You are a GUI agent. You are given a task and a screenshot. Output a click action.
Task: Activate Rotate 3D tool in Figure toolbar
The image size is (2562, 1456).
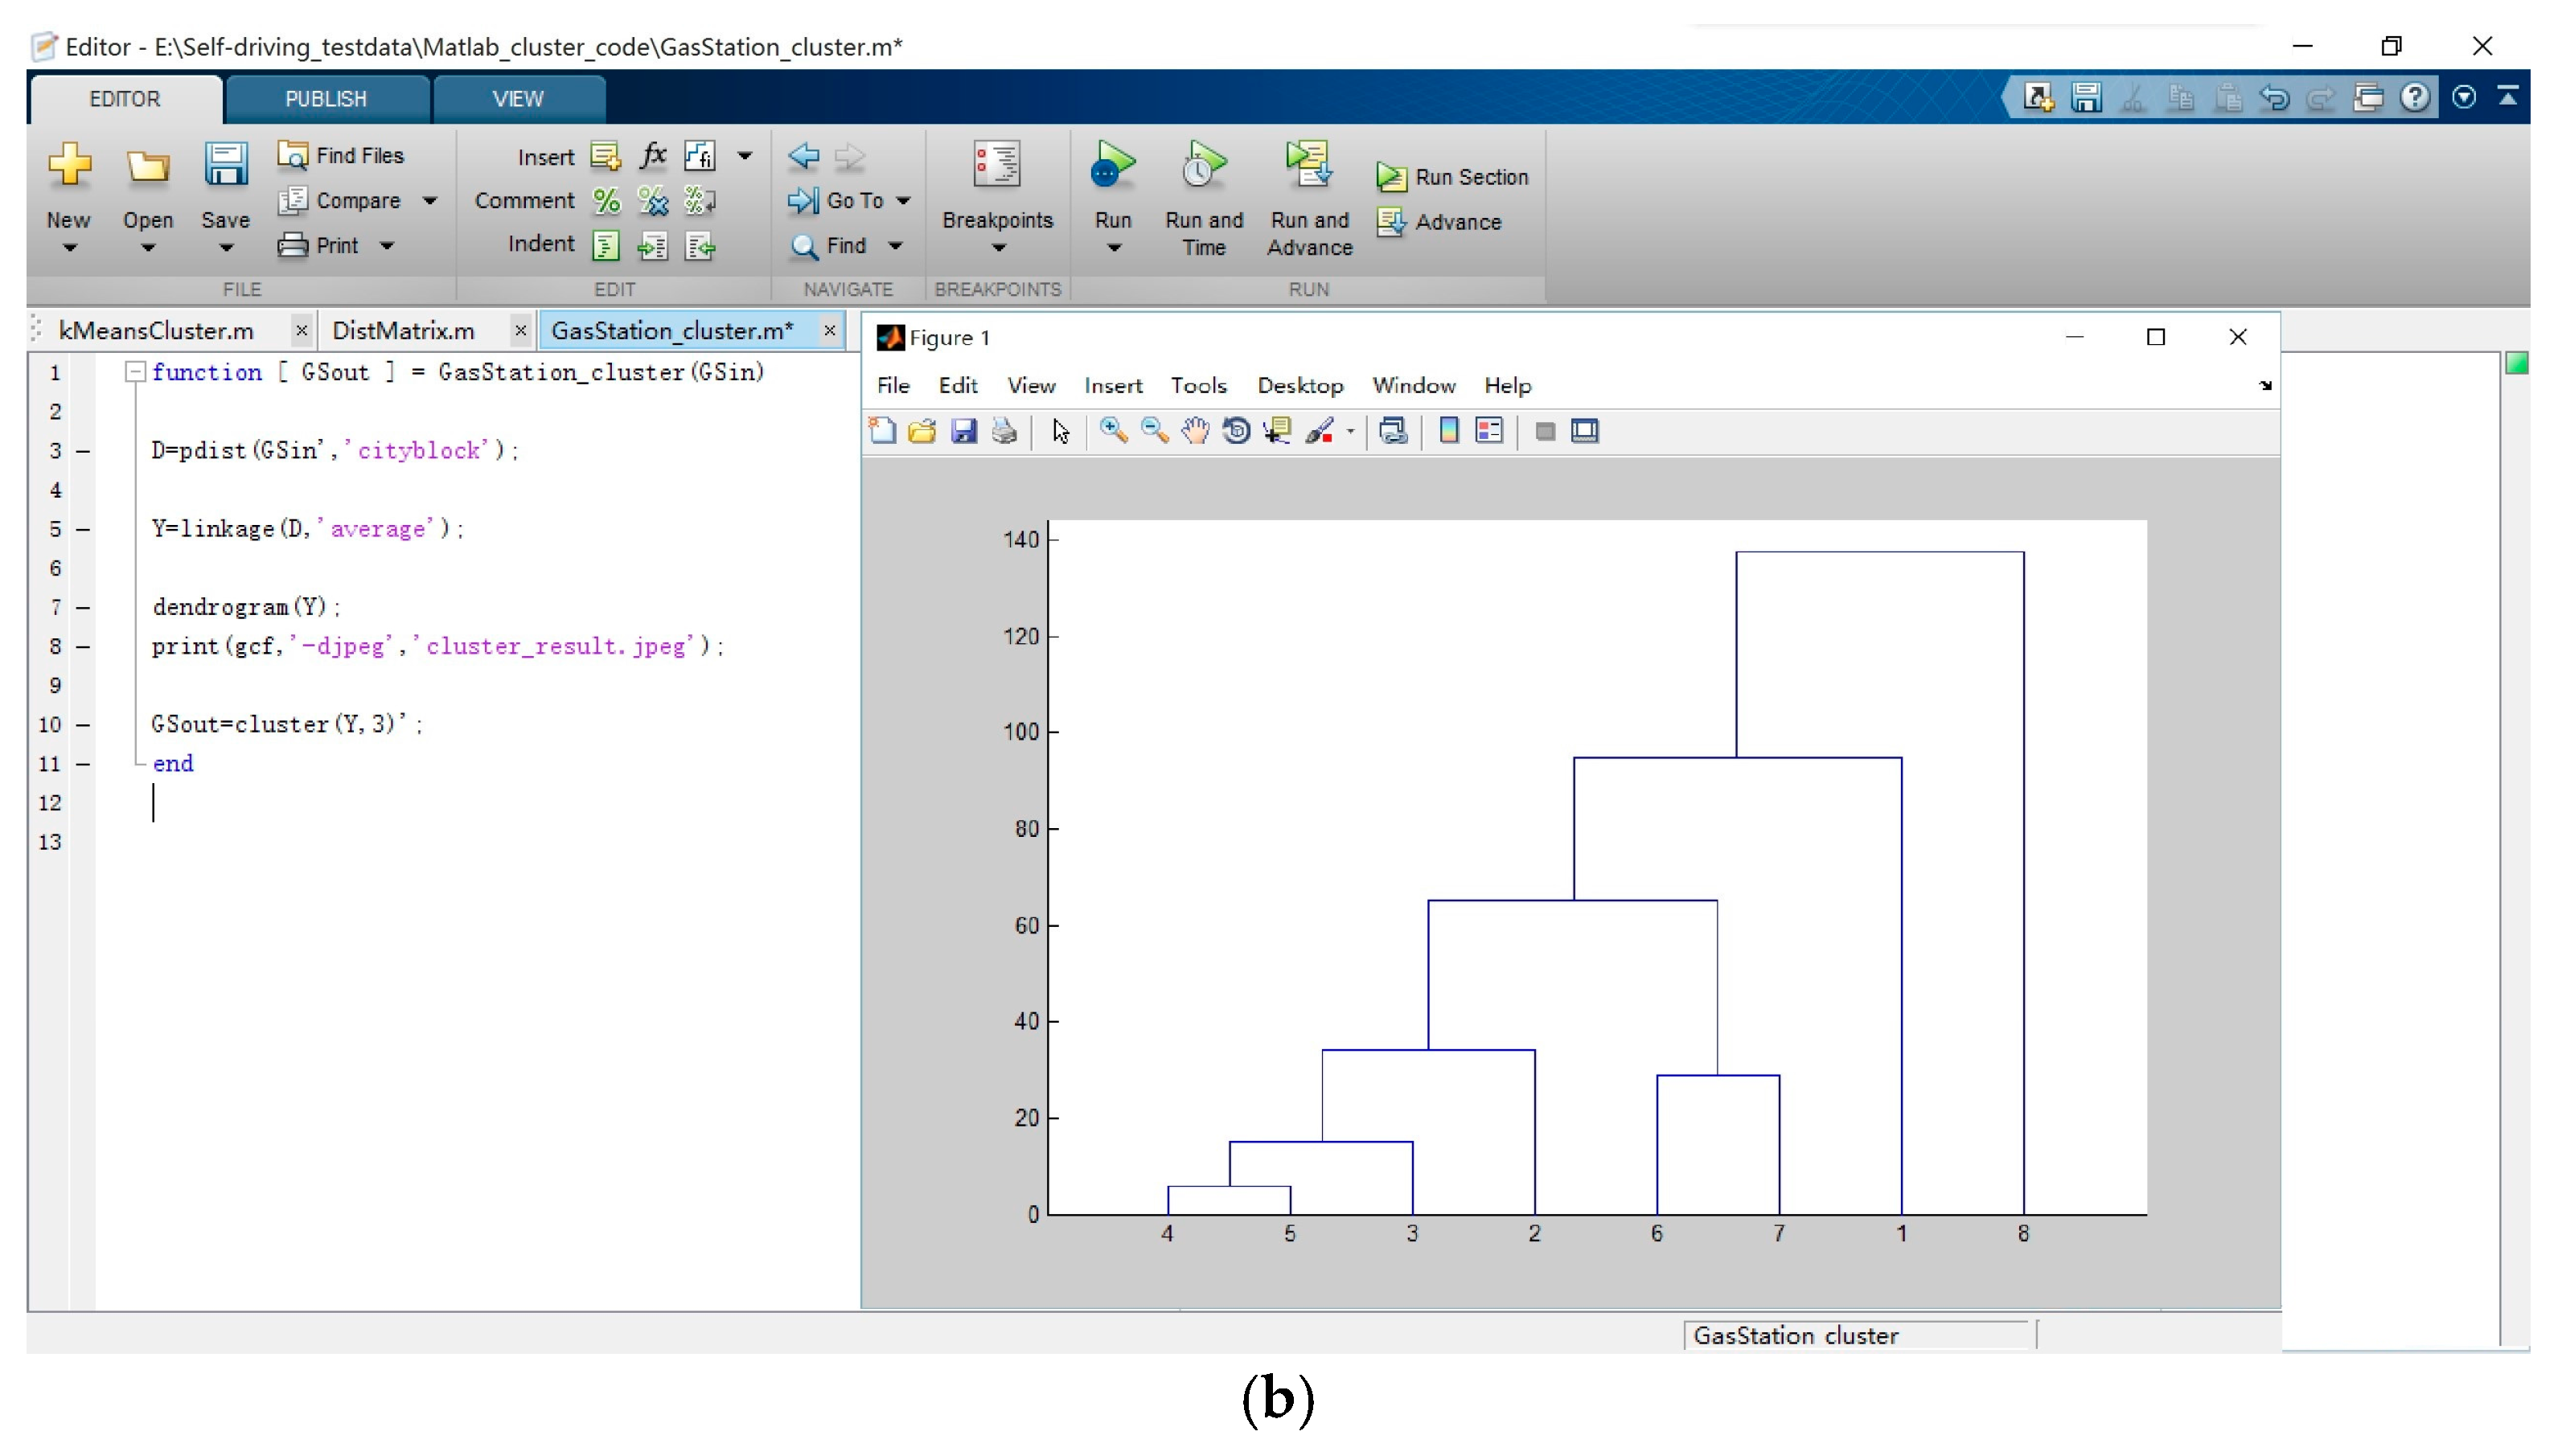coord(1236,431)
